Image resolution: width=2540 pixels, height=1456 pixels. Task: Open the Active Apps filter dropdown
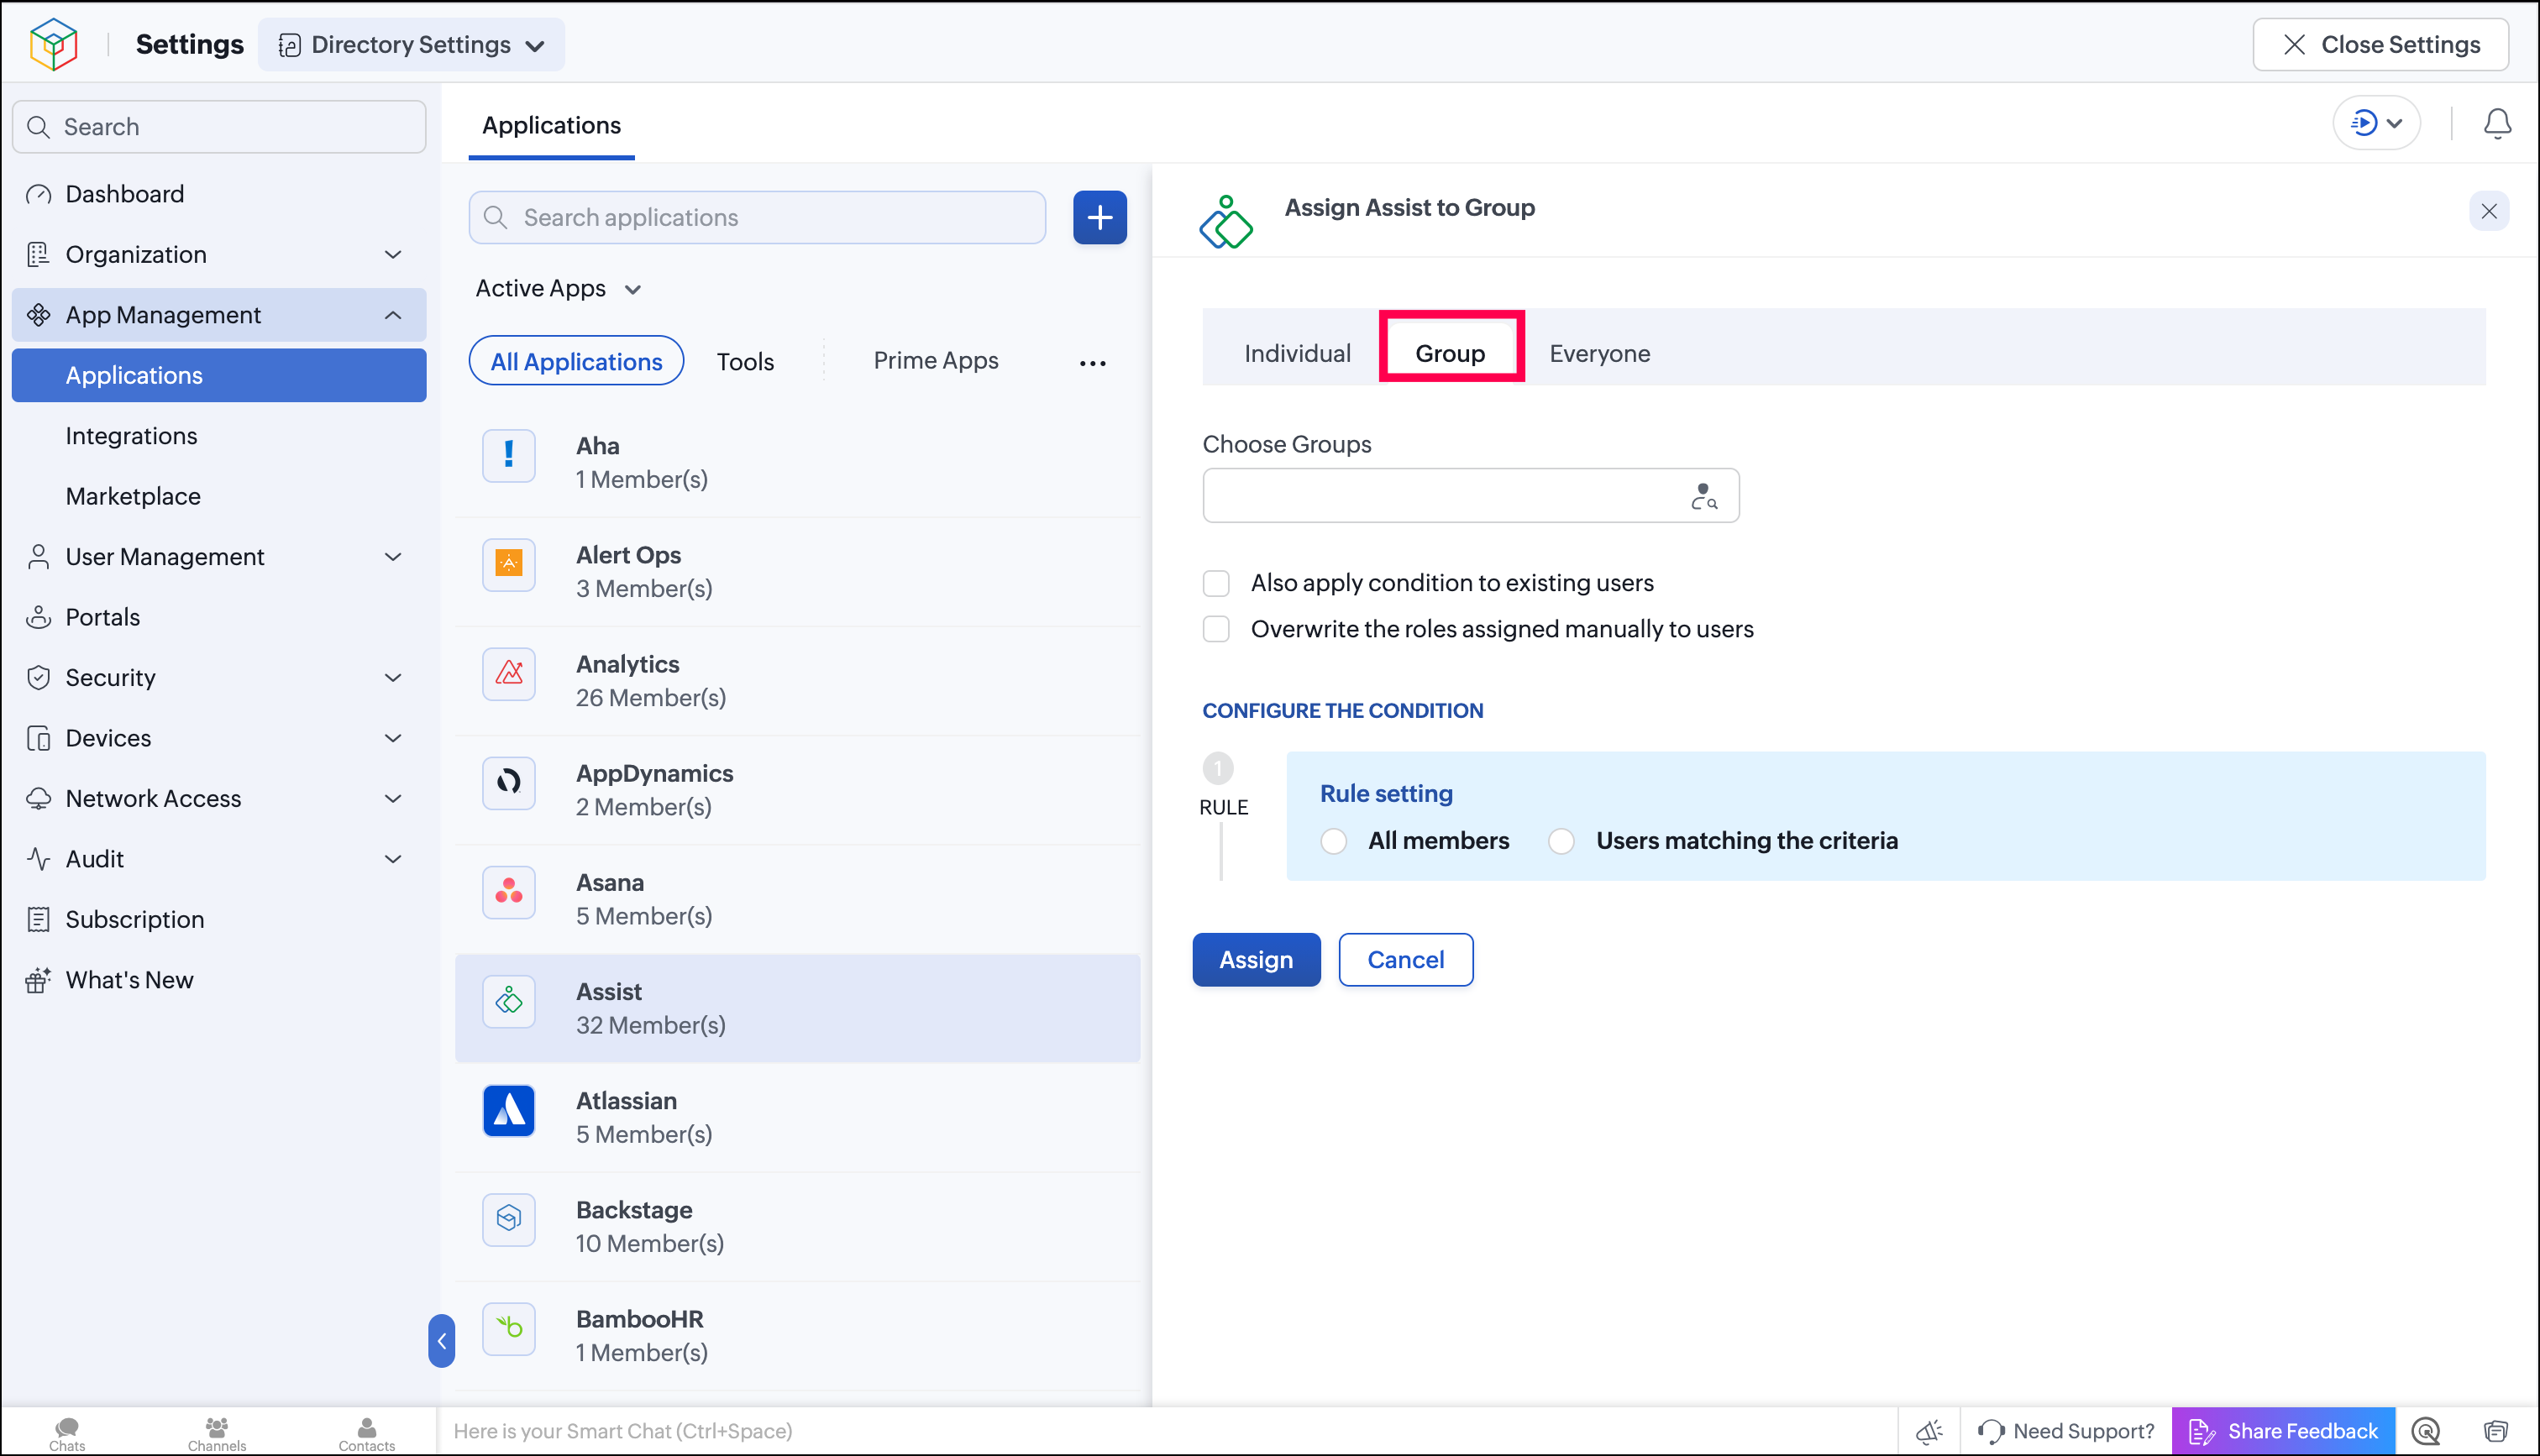click(x=558, y=289)
